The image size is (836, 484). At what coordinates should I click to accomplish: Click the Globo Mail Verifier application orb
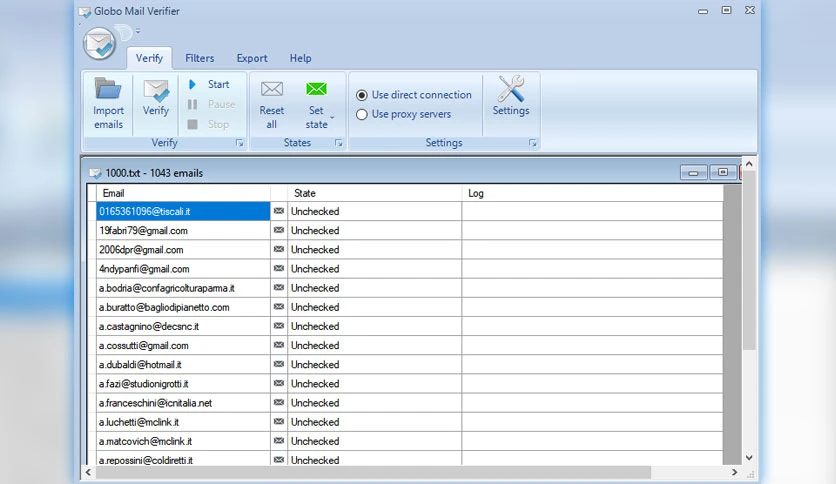(99, 43)
